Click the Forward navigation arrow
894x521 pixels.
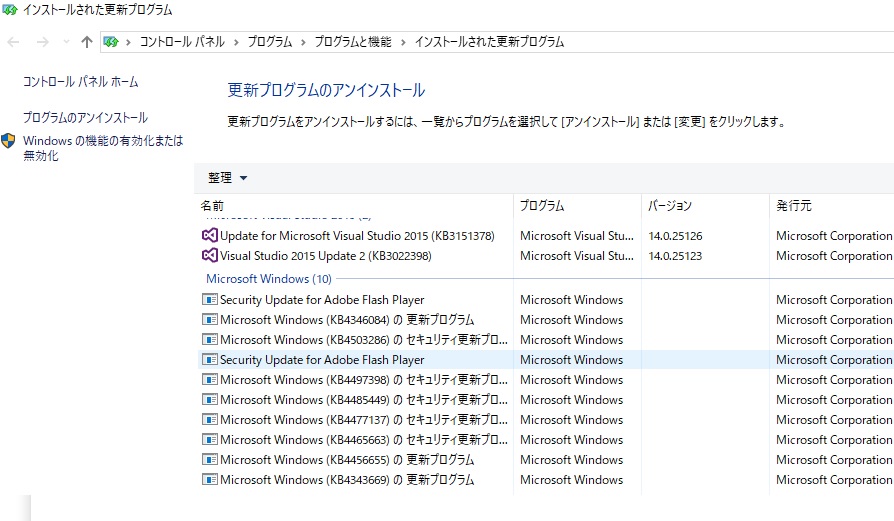click(x=43, y=42)
